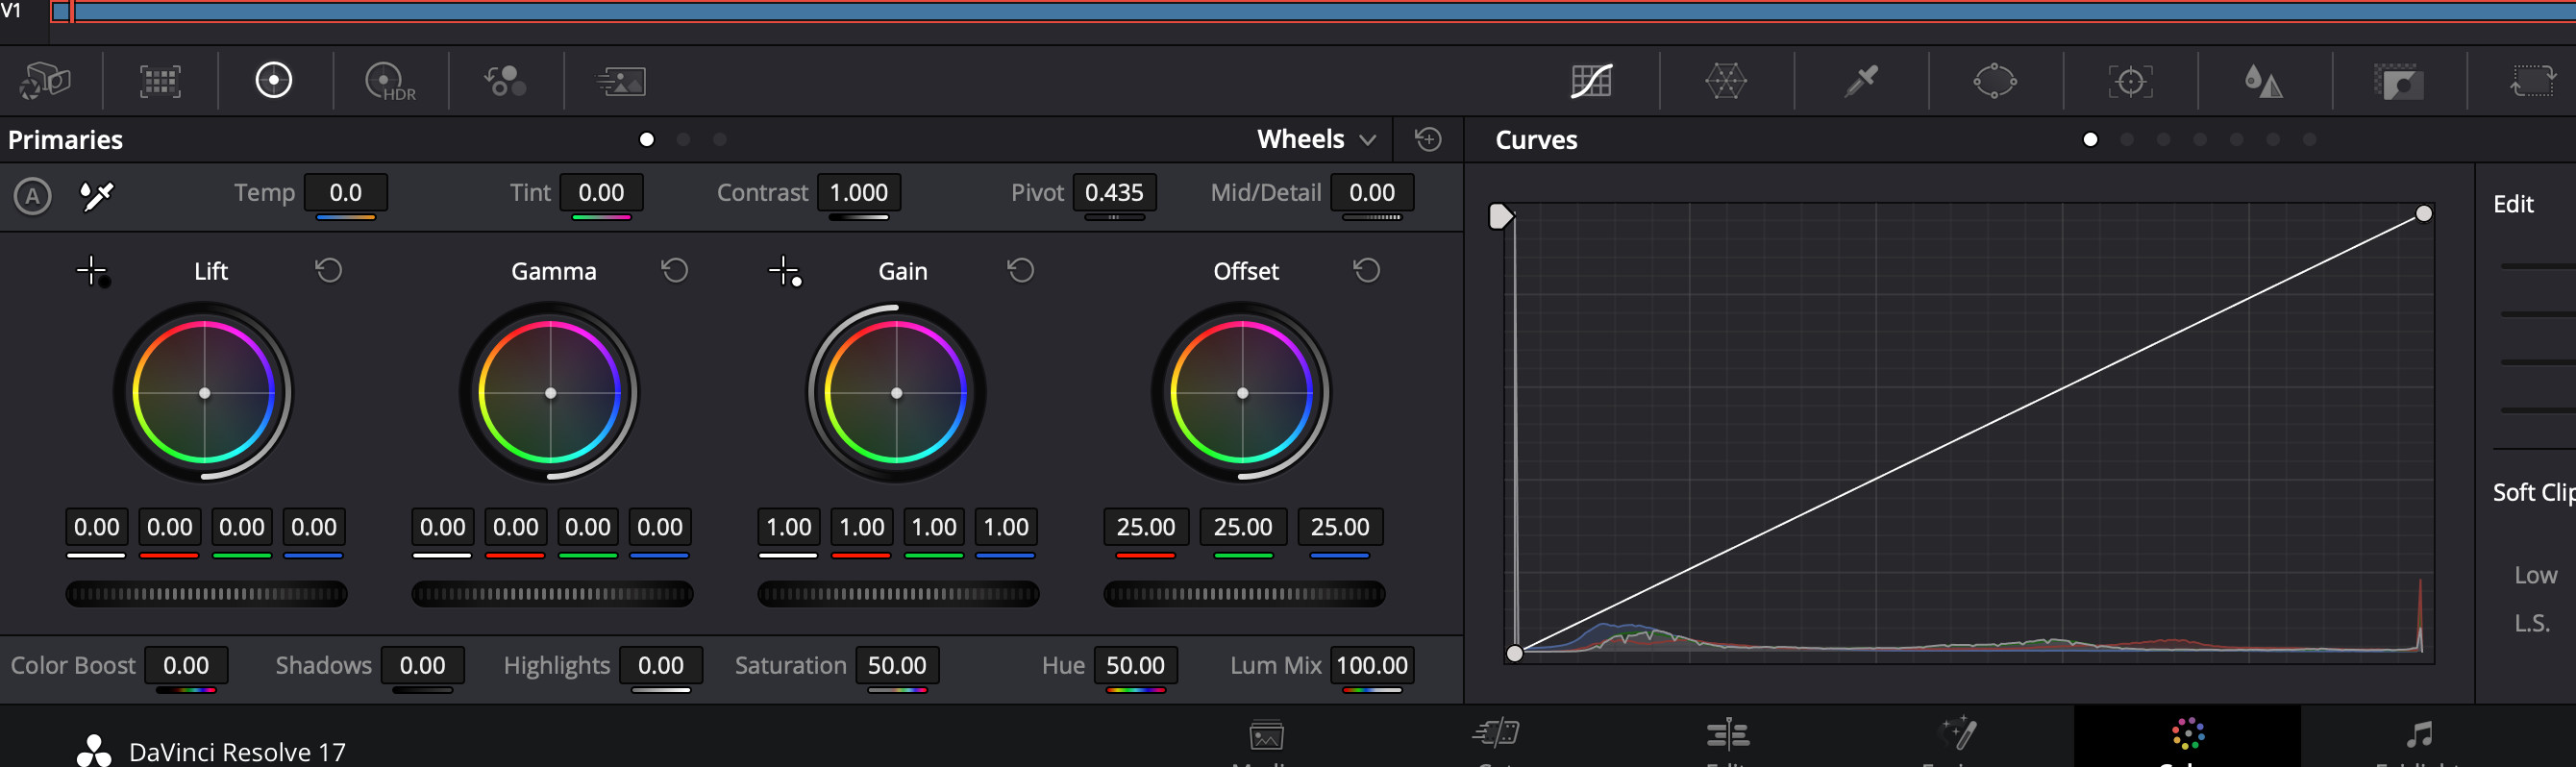Click the Gamma color wheel center
The height and width of the screenshot is (767, 2576).
pos(551,393)
